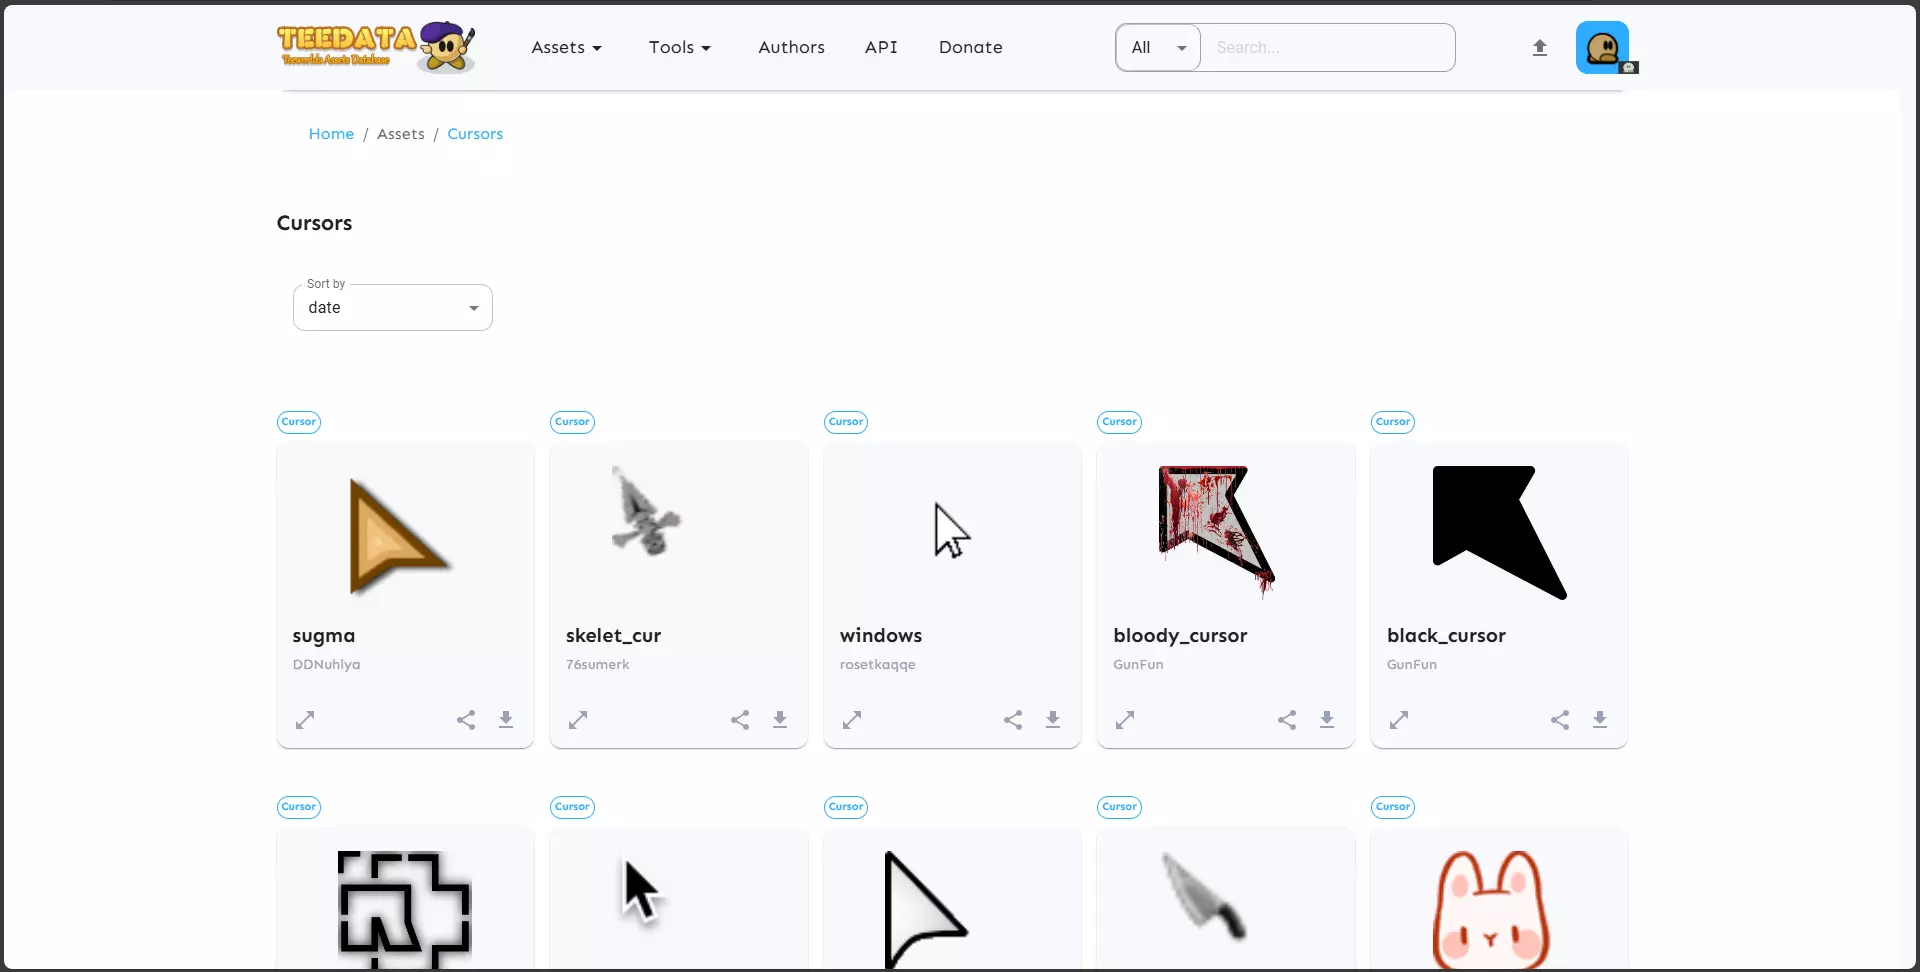
Task: Share the skelet_cur cursor
Action: pos(740,720)
